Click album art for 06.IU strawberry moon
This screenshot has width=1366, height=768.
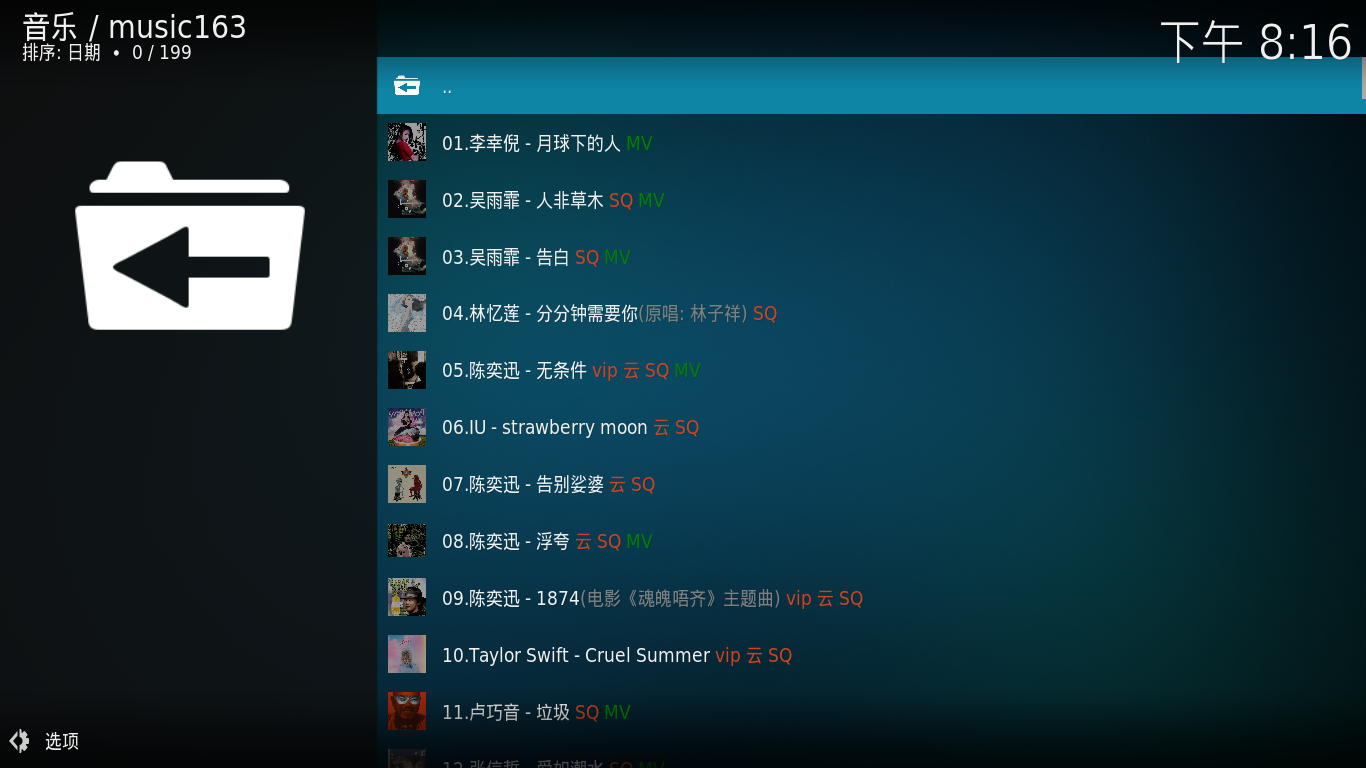[407, 427]
